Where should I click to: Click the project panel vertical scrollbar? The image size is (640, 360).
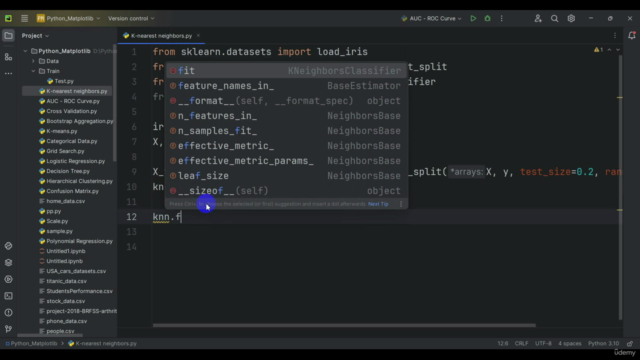pyautogui.click(x=115, y=102)
